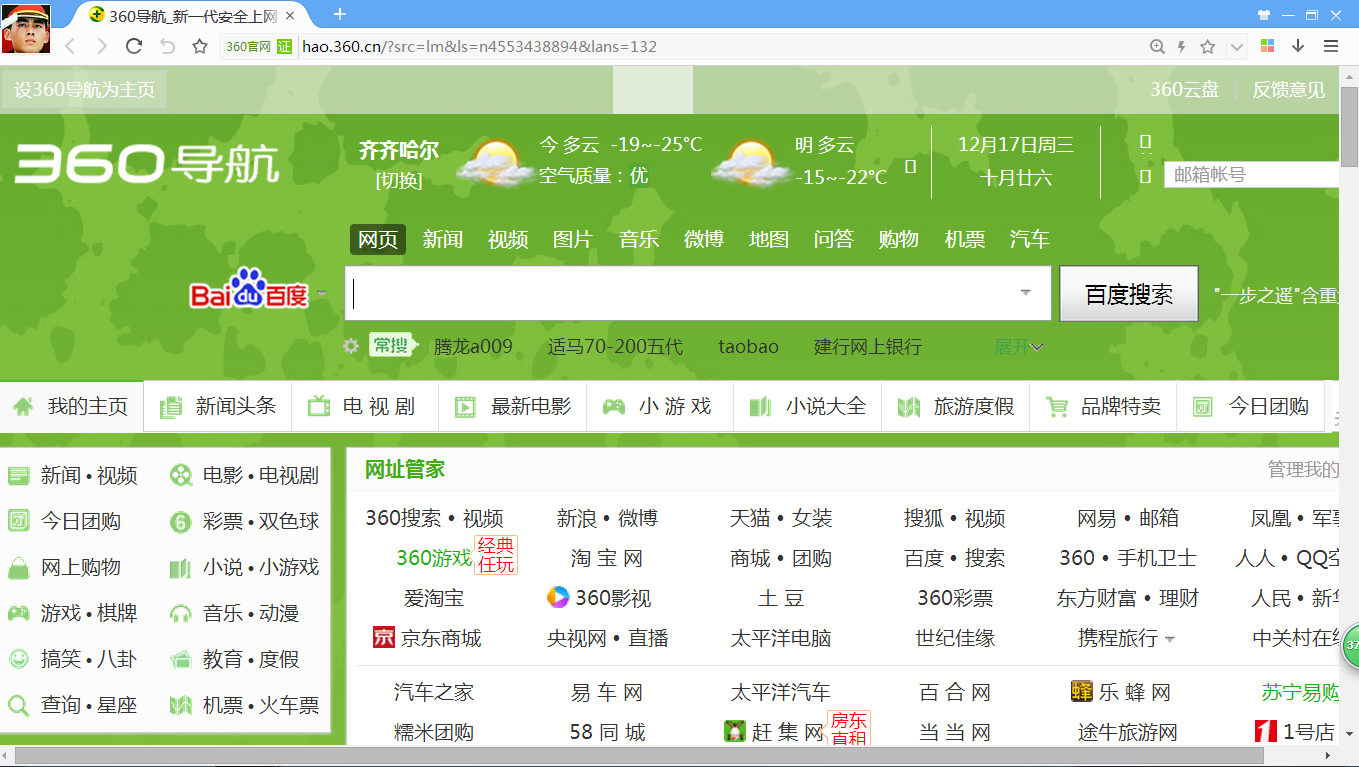Image resolution: width=1359 pixels, height=767 pixels.
Task: Click the 建行网上银行 quick search link
Action: (x=868, y=347)
